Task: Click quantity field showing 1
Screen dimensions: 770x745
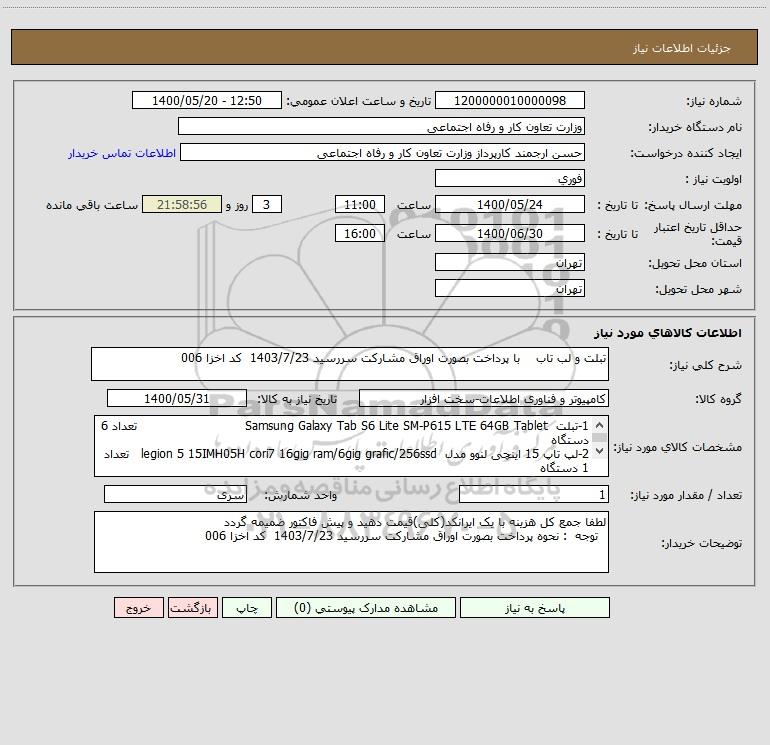Action: point(534,495)
